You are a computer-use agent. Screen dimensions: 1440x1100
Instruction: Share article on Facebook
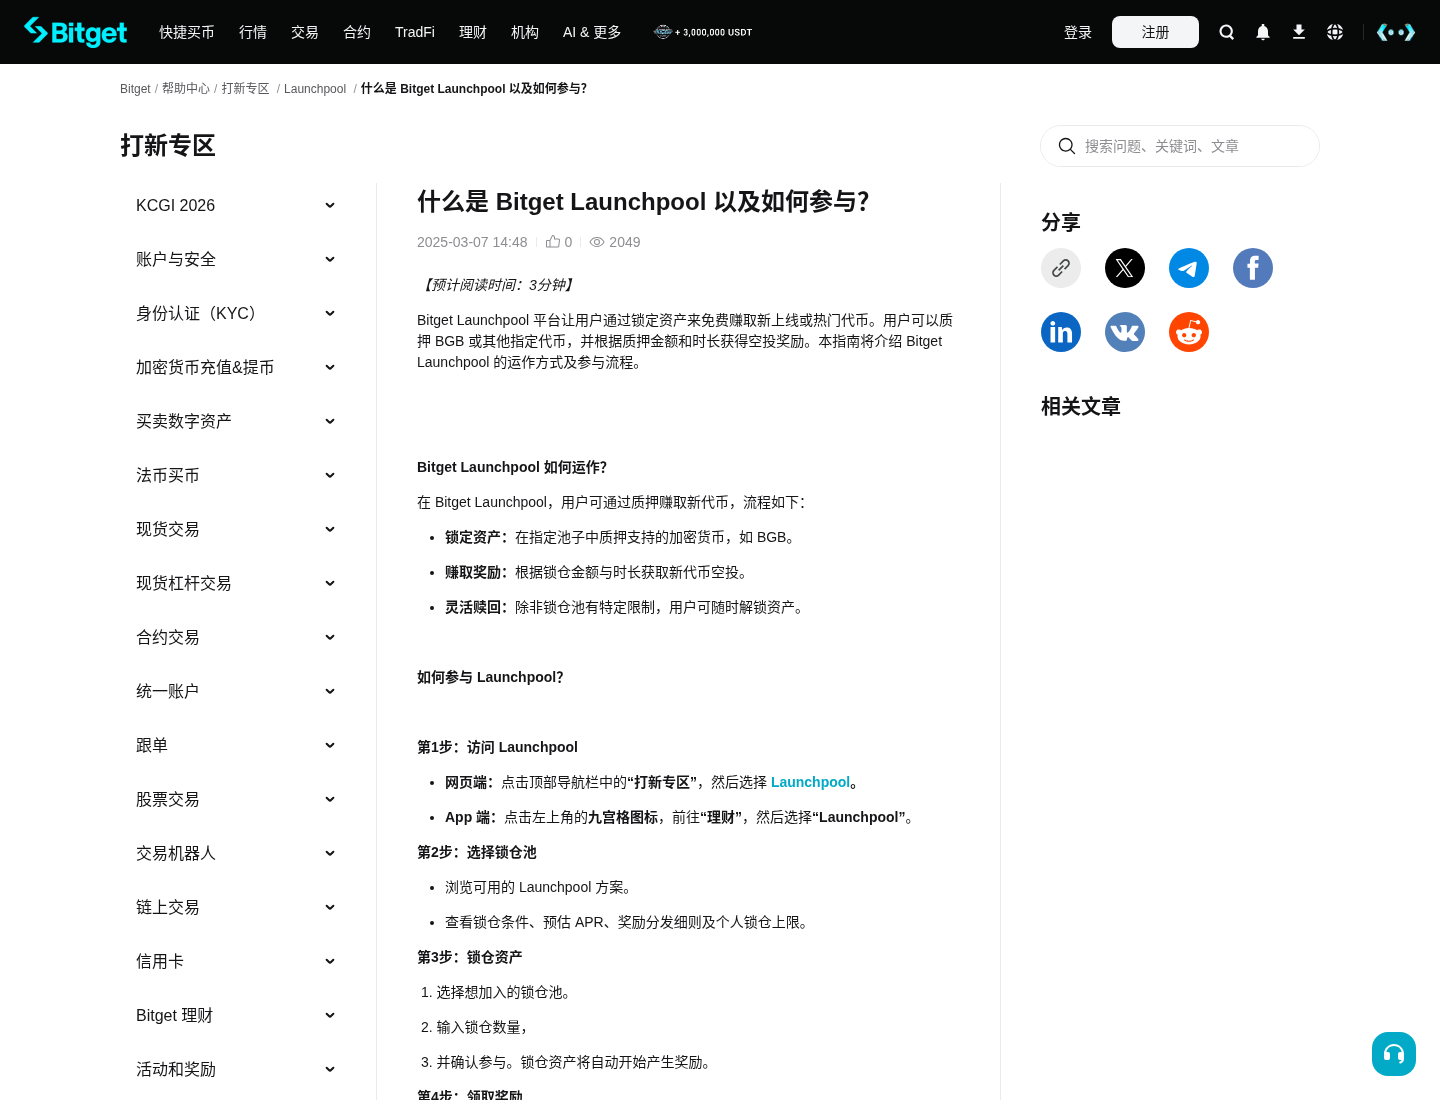pyautogui.click(x=1253, y=268)
